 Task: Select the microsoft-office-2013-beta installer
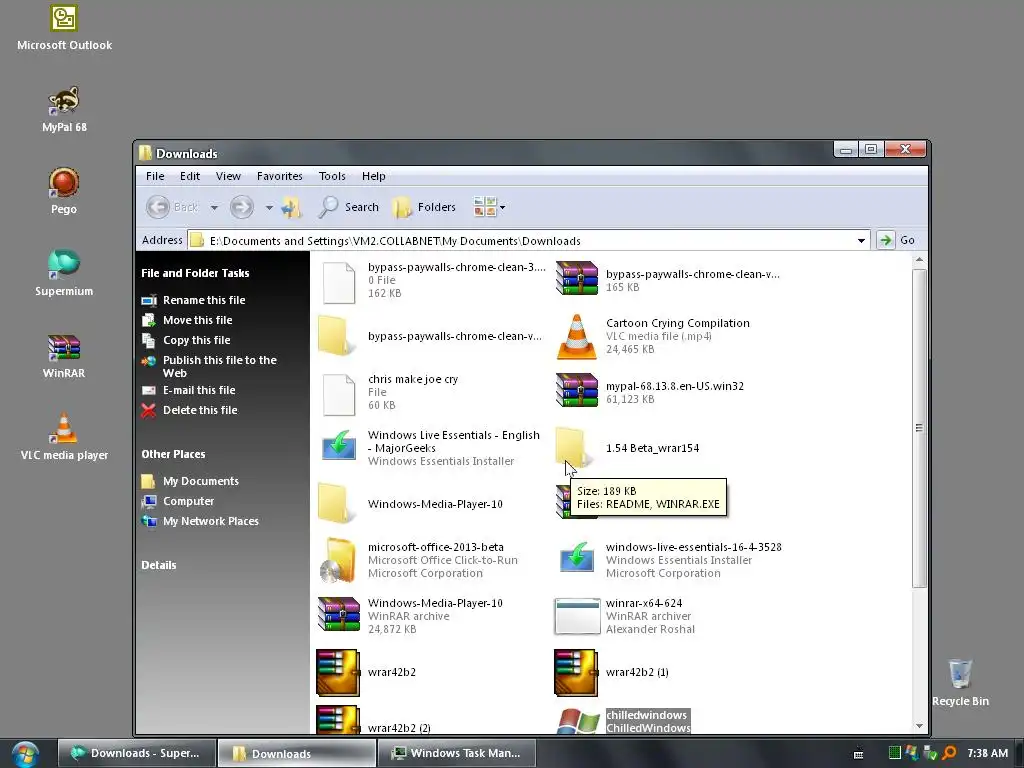pyautogui.click(x=419, y=560)
